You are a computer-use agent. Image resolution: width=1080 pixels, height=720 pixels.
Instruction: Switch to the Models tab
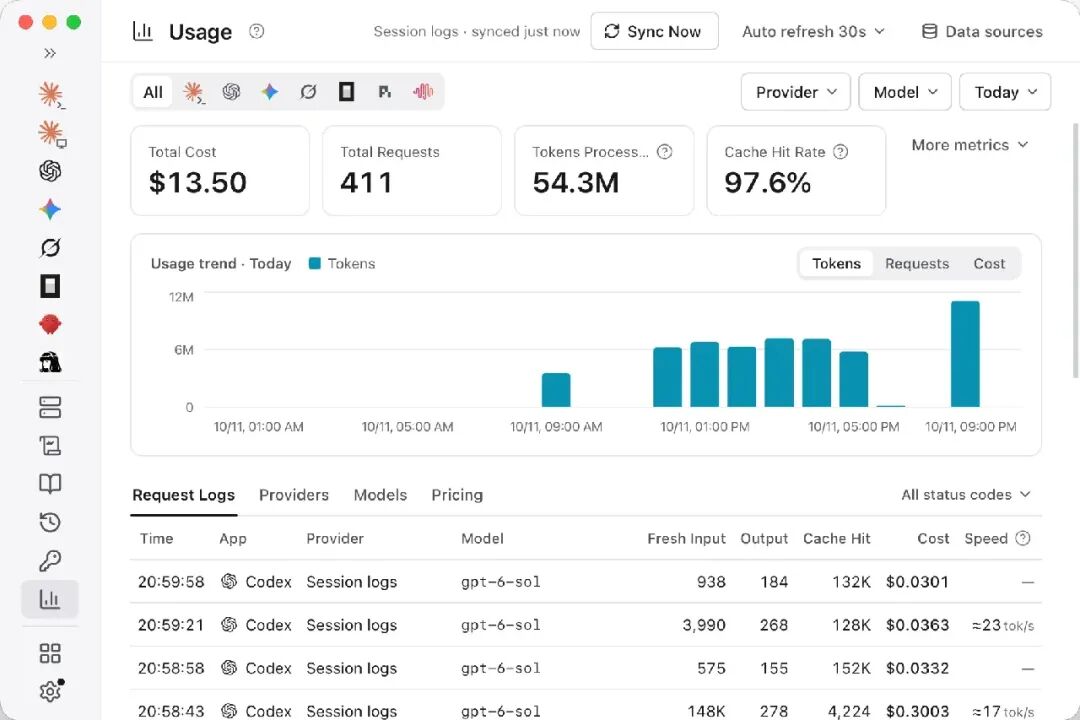(x=380, y=495)
